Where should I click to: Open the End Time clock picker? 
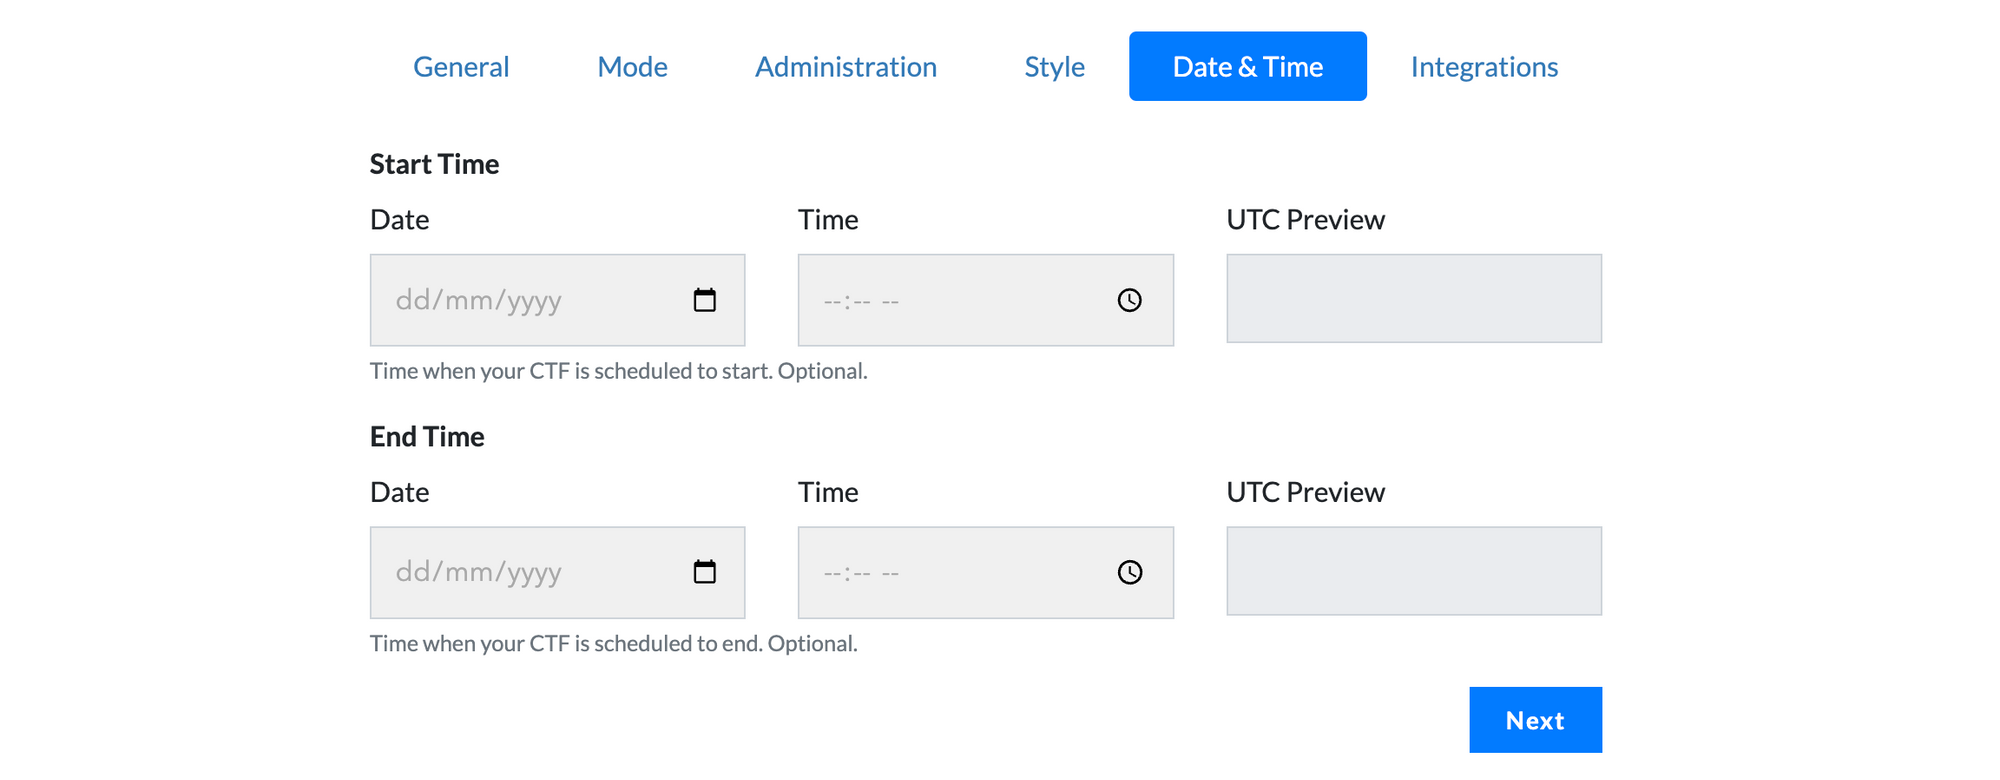coord(1130,572)
